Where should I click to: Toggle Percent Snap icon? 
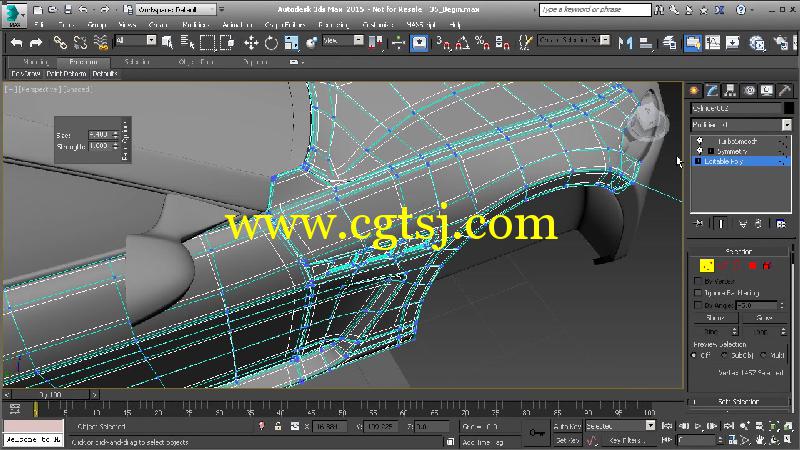click(482, 43)
